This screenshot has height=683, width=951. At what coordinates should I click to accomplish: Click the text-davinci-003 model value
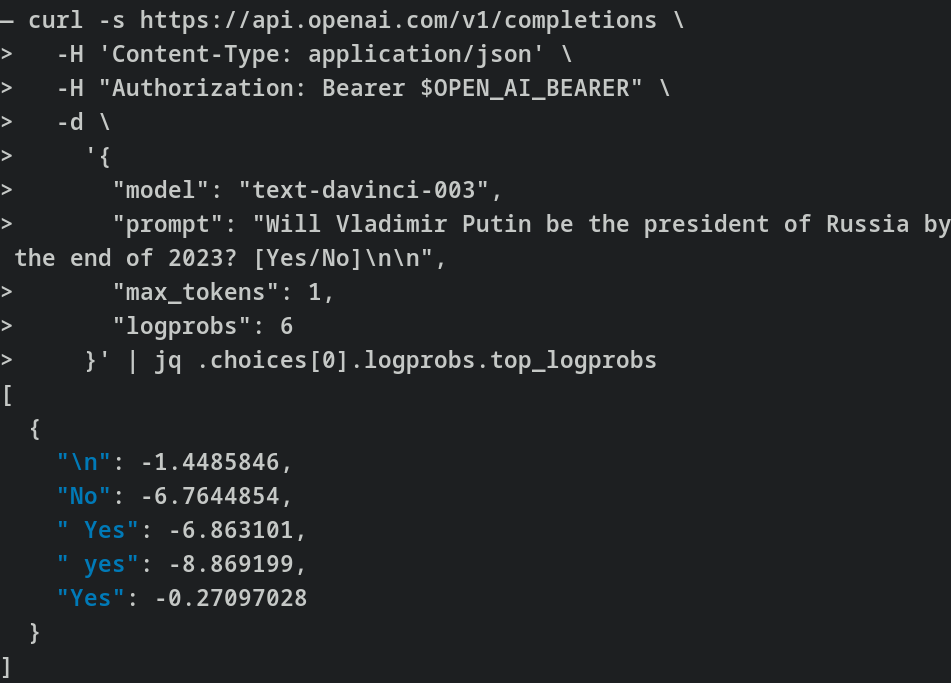click(364, 190)
